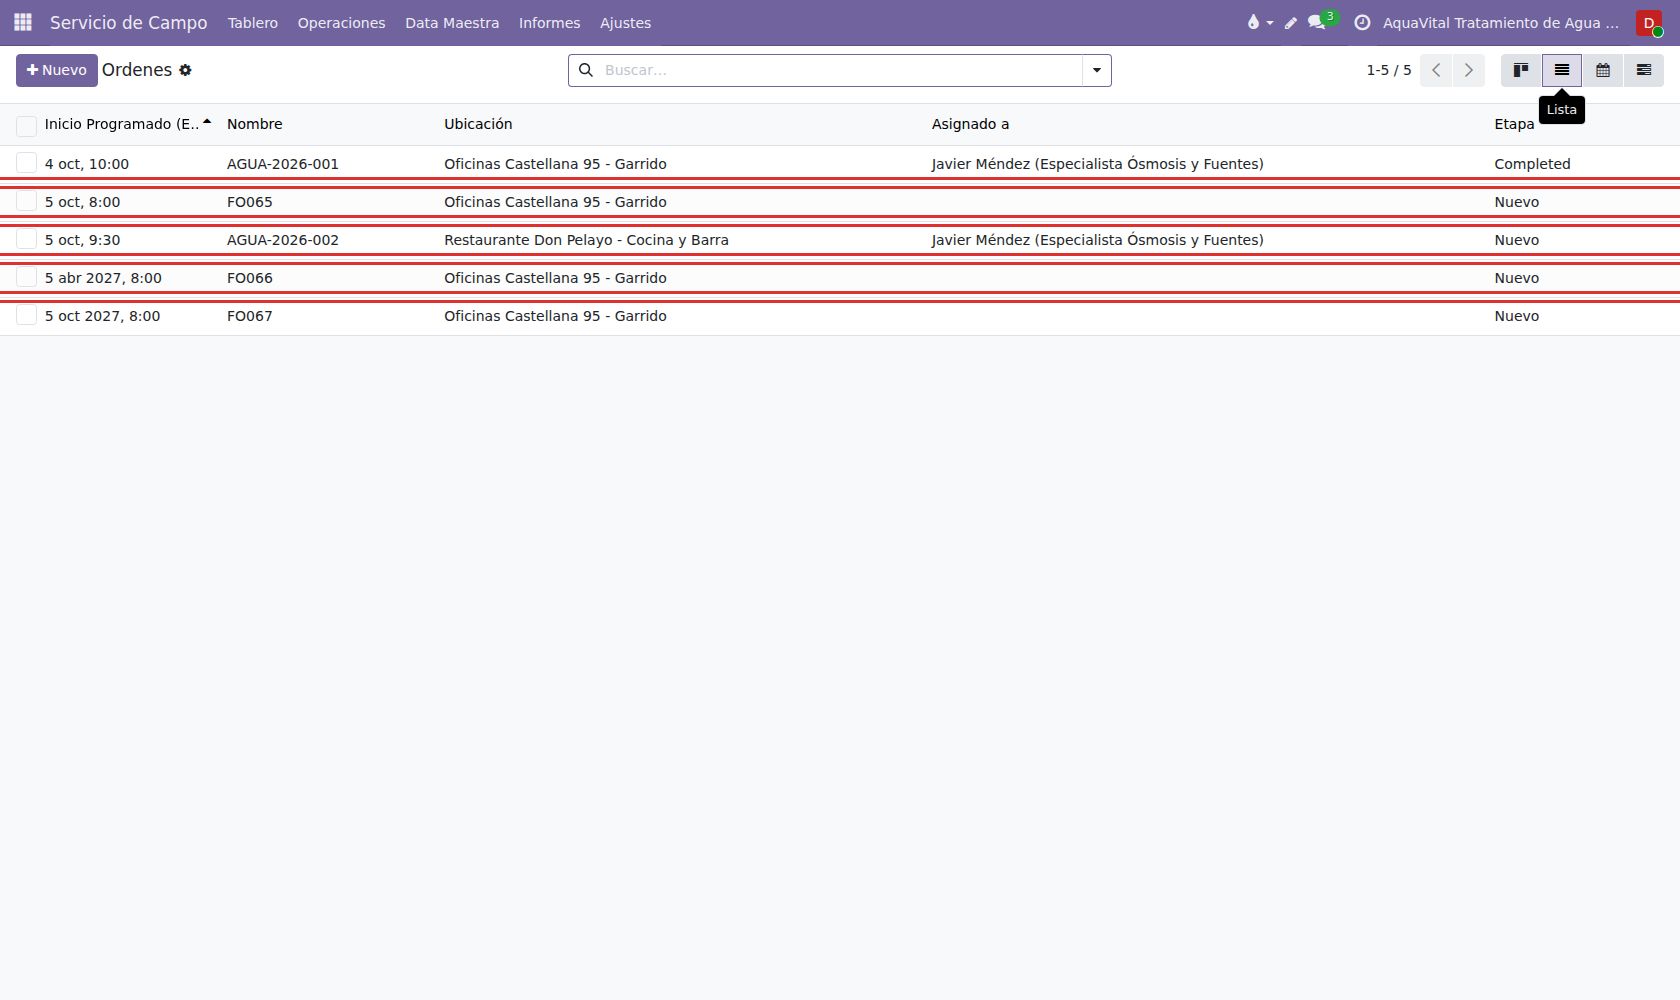
Task: Check the FO065 row checkbox
Action: (x=26, y=201)
